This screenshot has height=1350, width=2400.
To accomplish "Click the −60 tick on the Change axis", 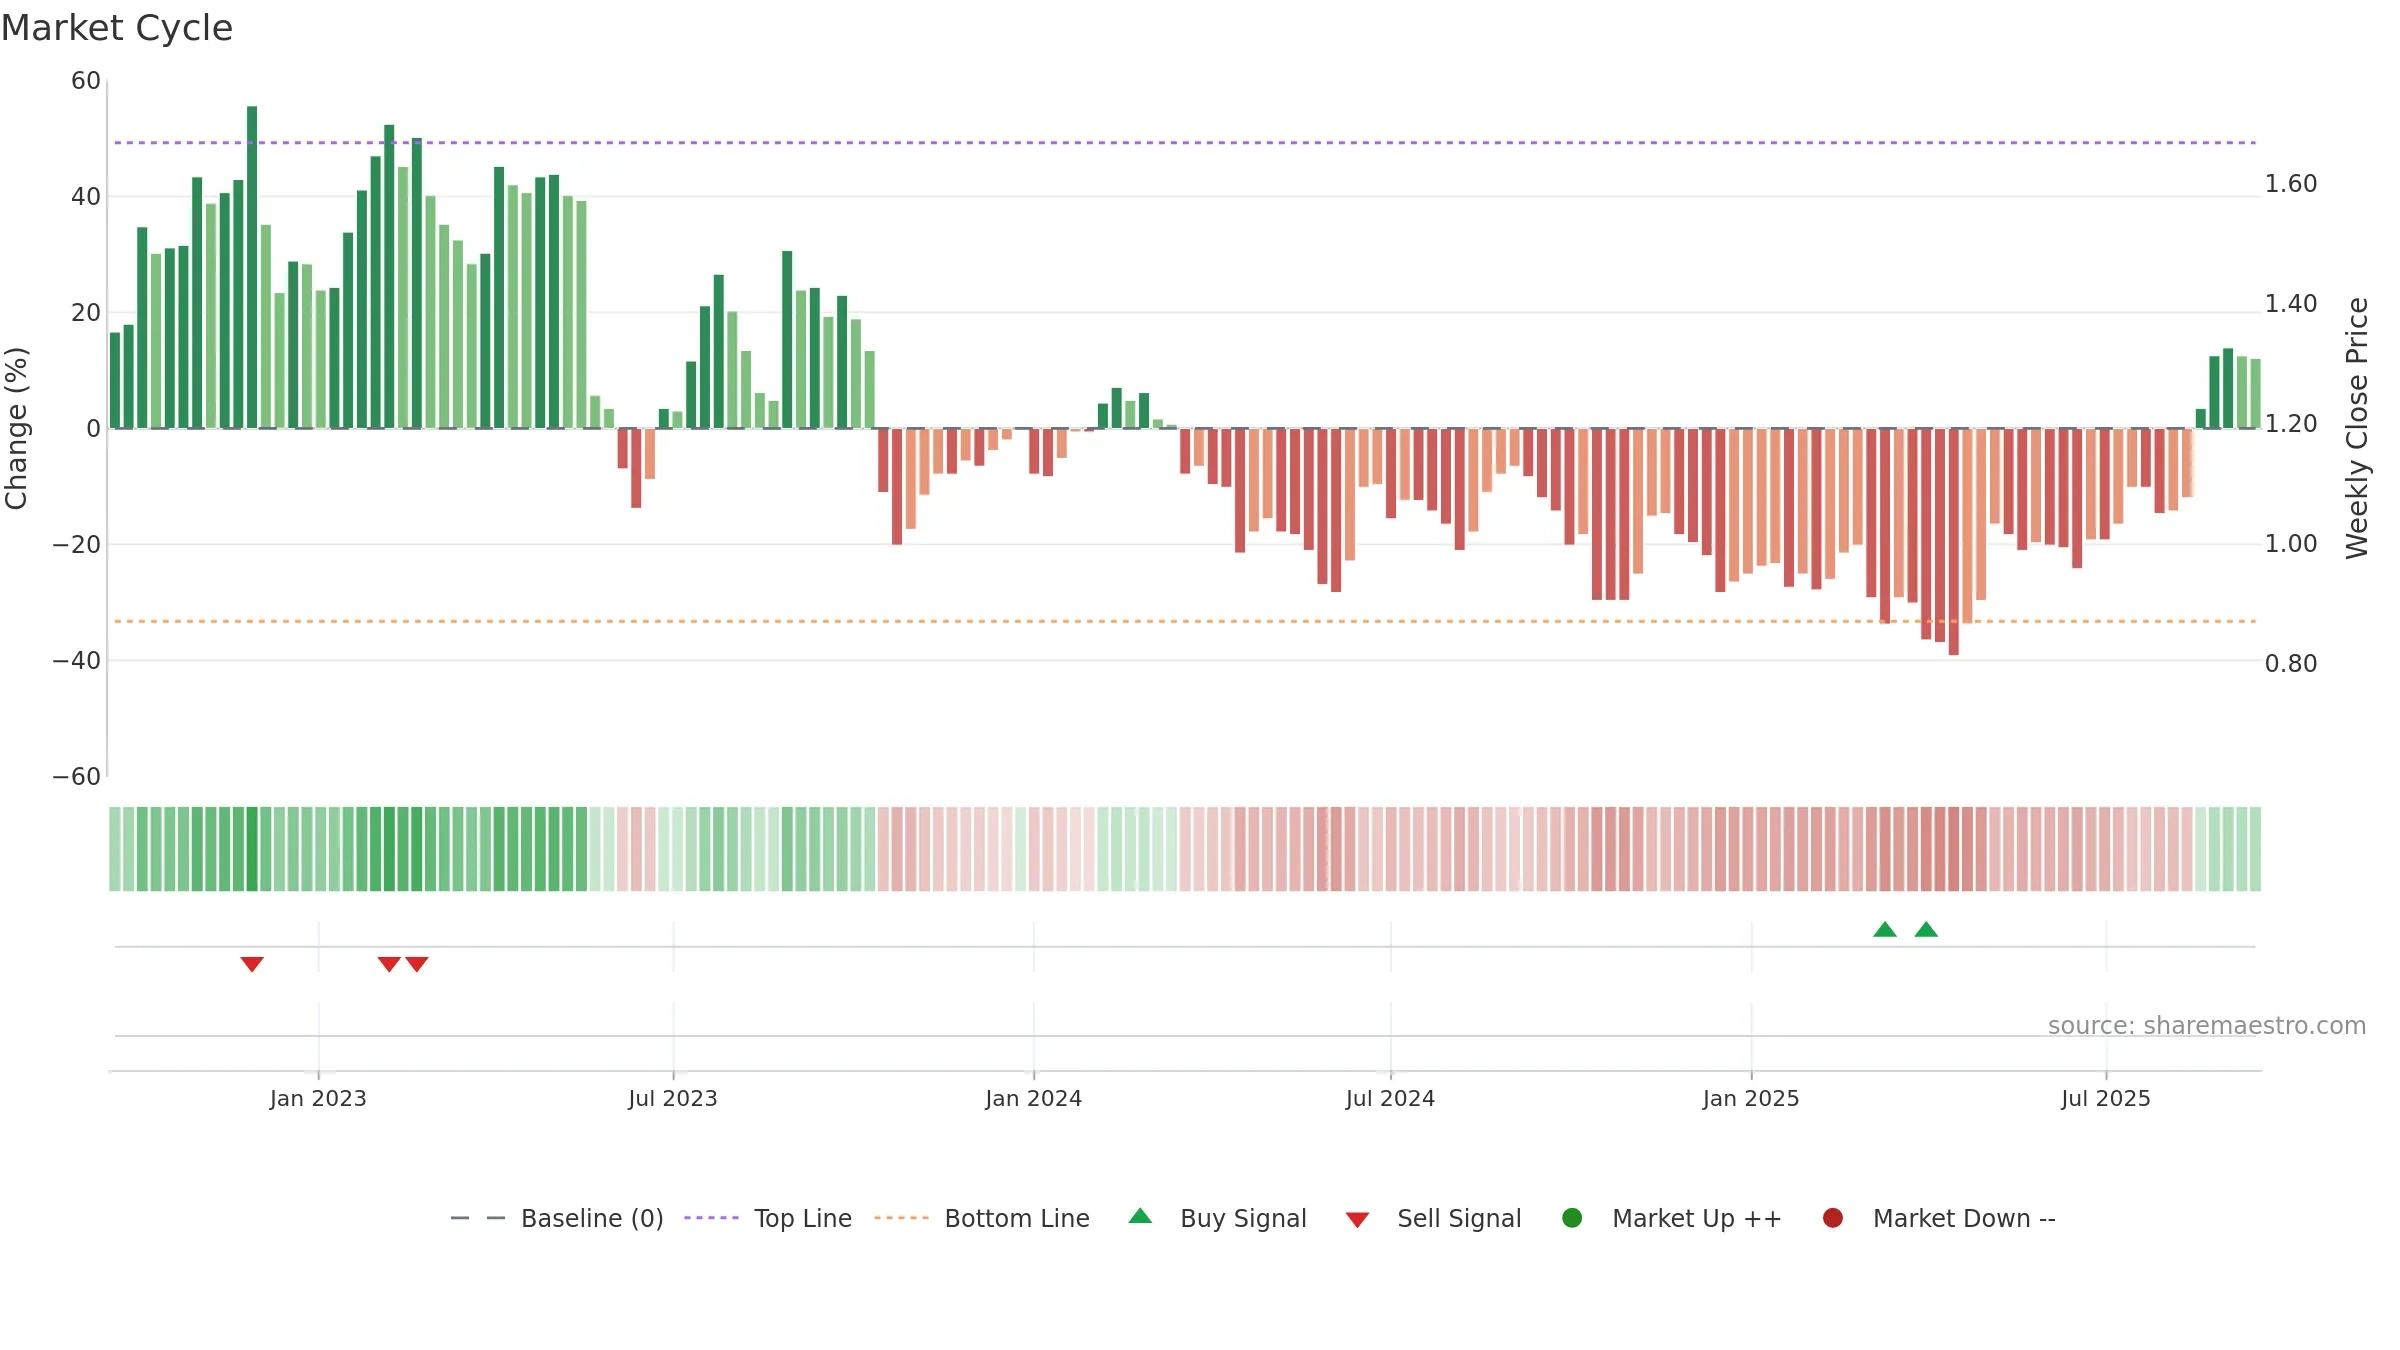I will [77, 777].
